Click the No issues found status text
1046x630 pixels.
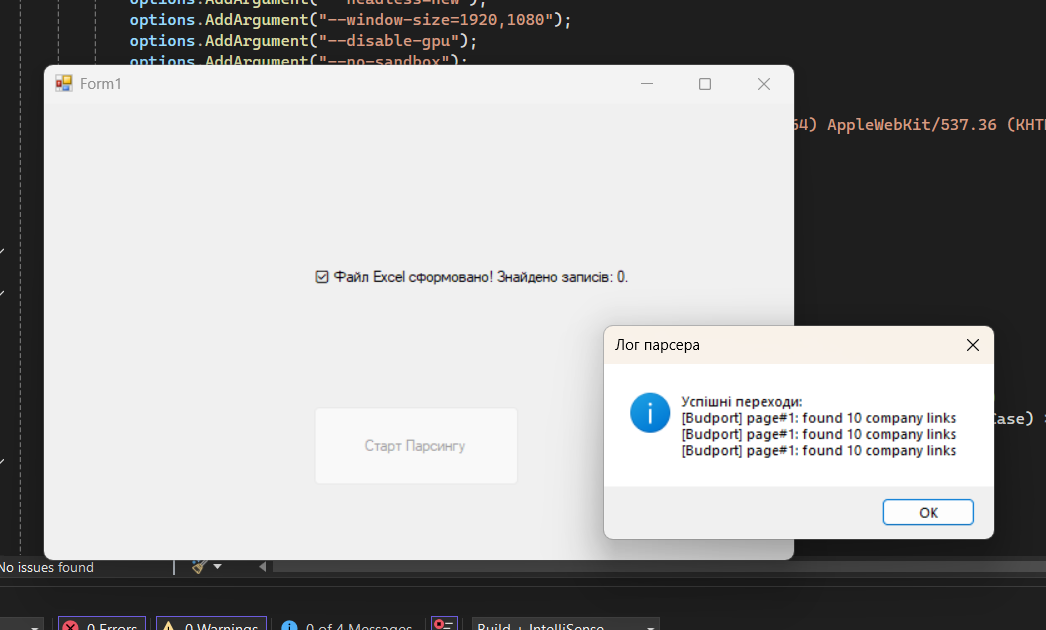click(x=46, y=567)
